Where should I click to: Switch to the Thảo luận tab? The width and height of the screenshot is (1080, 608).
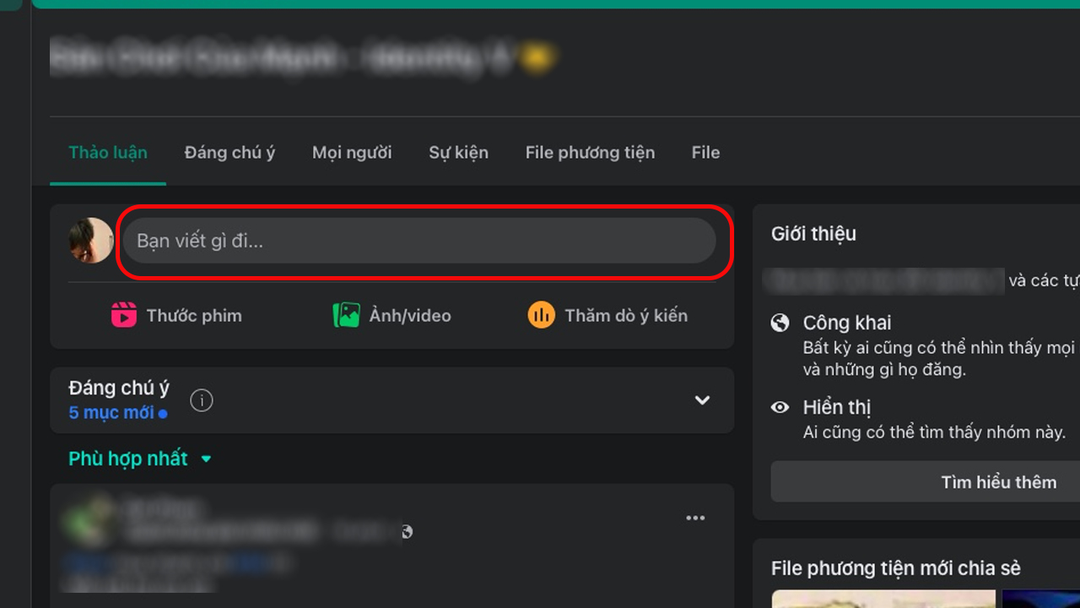tap(108, 153)
